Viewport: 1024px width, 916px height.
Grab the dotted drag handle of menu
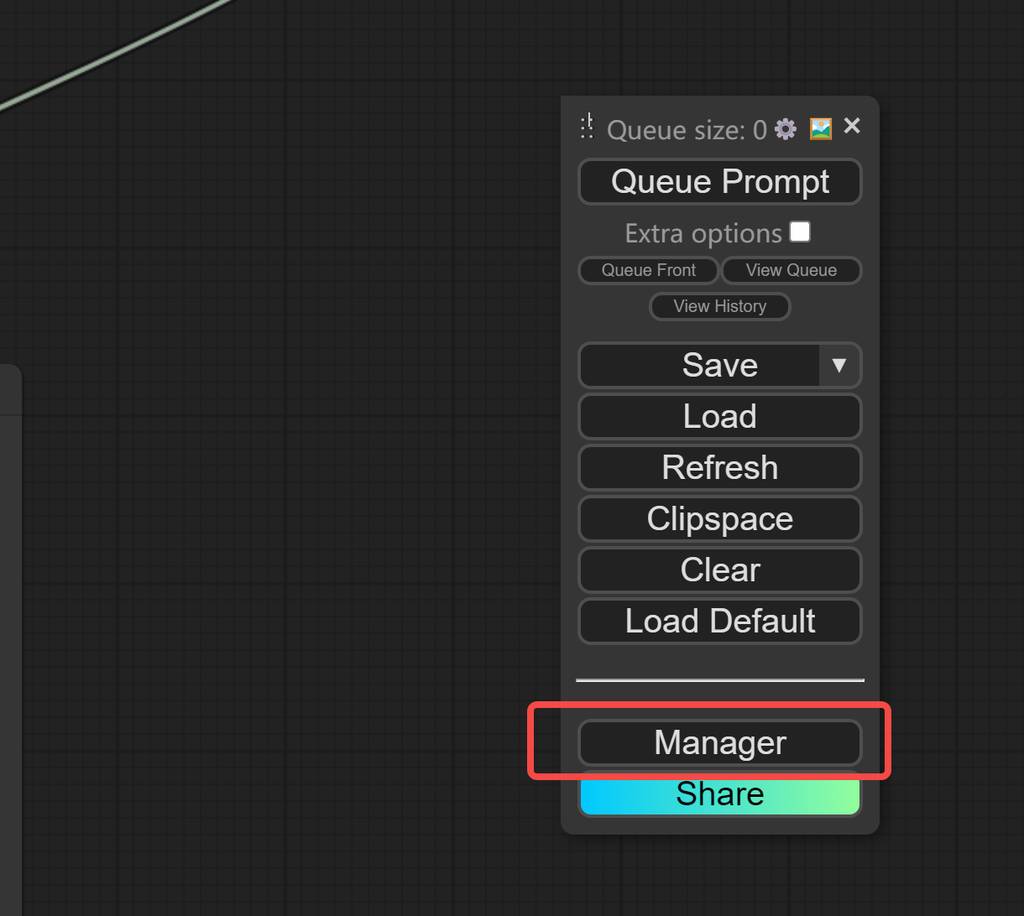[x=587, y=128]
